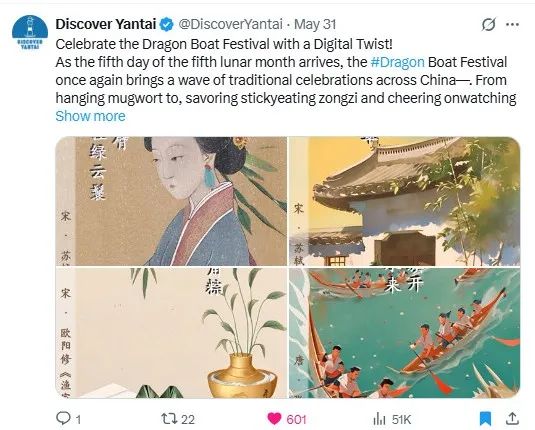Click the 601 likes count
The height and width of the screenshot is (430, 535).
pyautogui.click(x=296, y=419)
